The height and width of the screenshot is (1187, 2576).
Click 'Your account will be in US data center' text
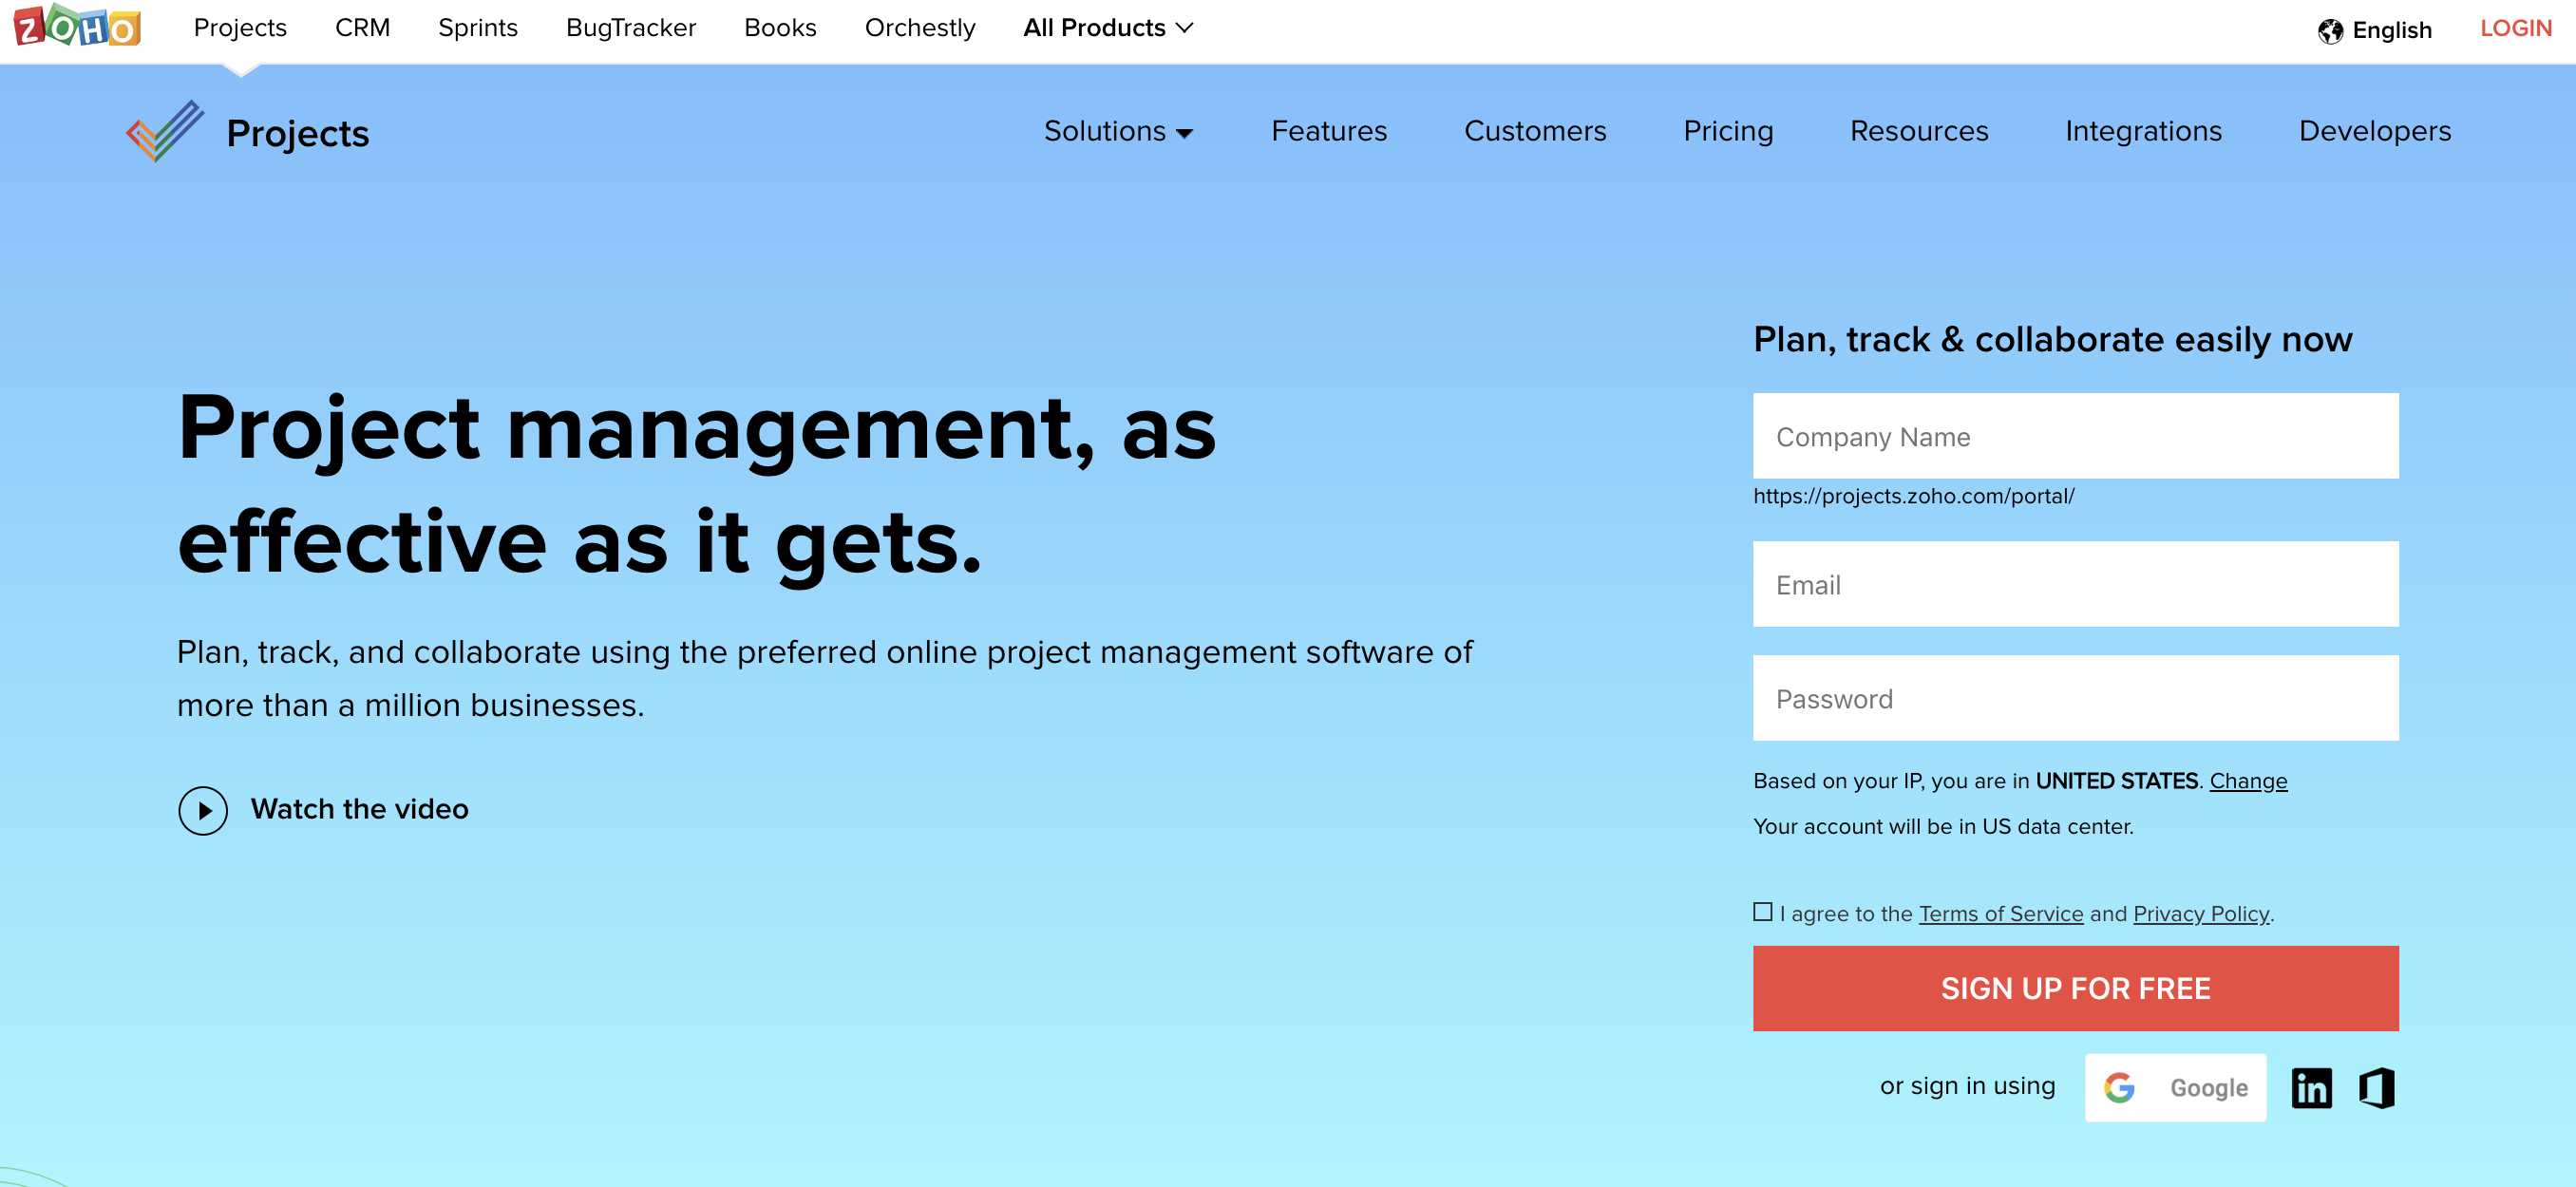click(x=1943, y=827)
